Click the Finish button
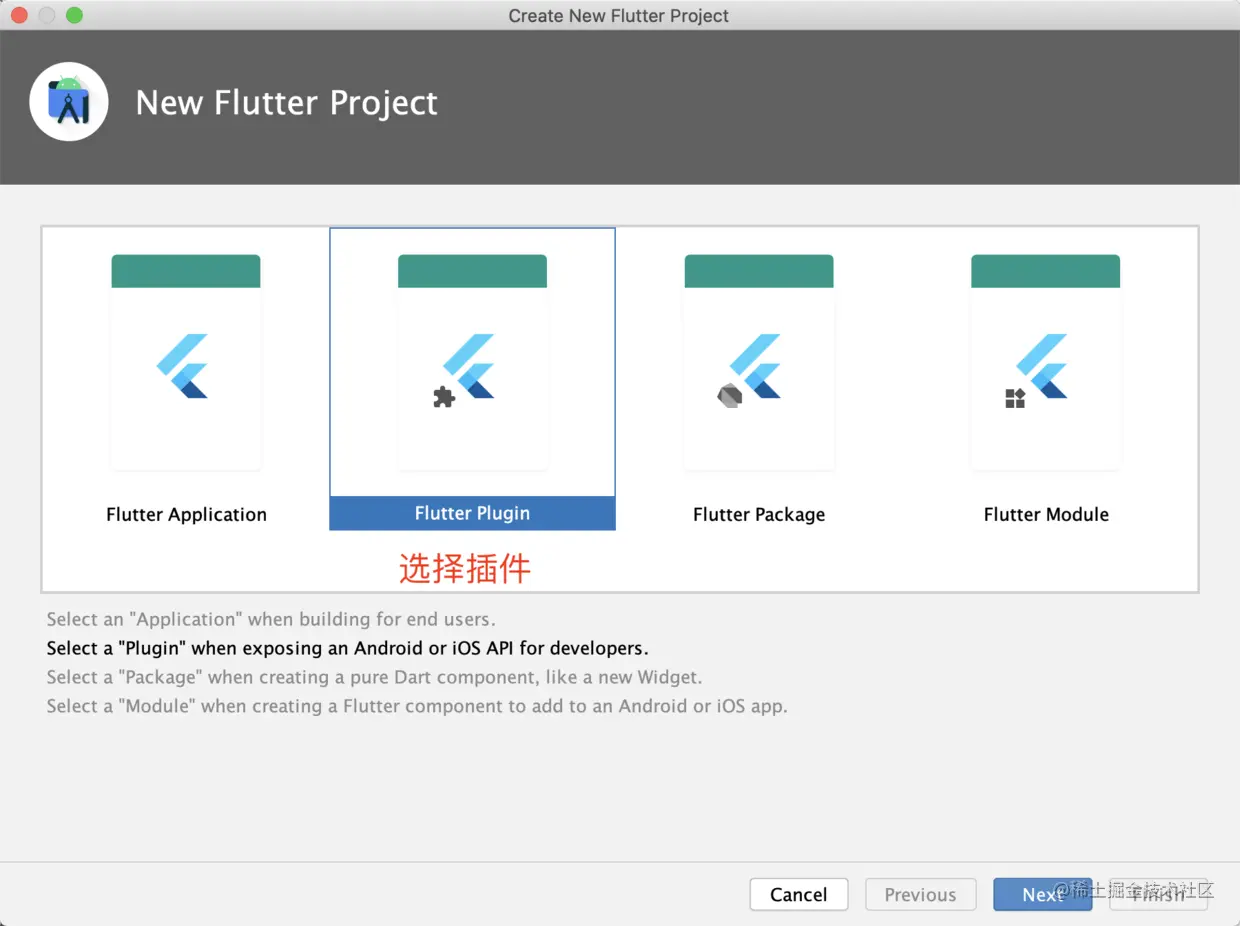Viewport: 1240px width, 926px height. (x=1158, y=895)
